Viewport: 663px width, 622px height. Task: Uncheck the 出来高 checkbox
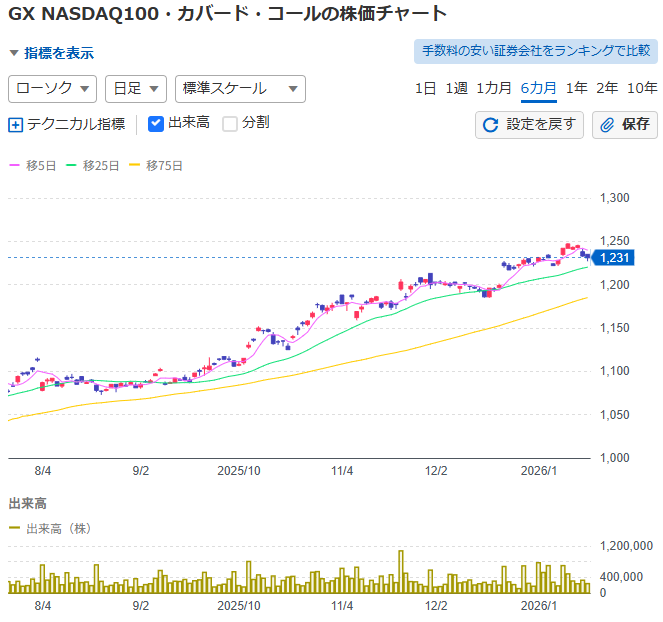click(156, 124)
